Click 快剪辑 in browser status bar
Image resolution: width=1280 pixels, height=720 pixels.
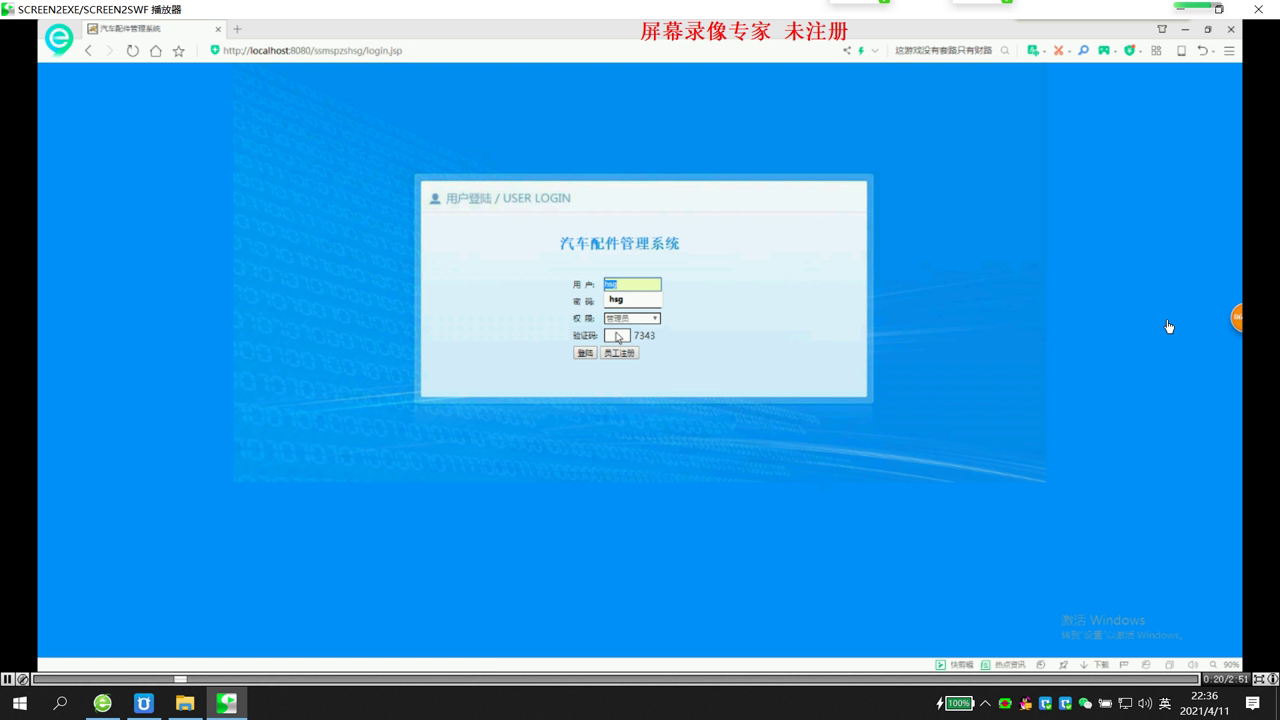click(954, 664)
